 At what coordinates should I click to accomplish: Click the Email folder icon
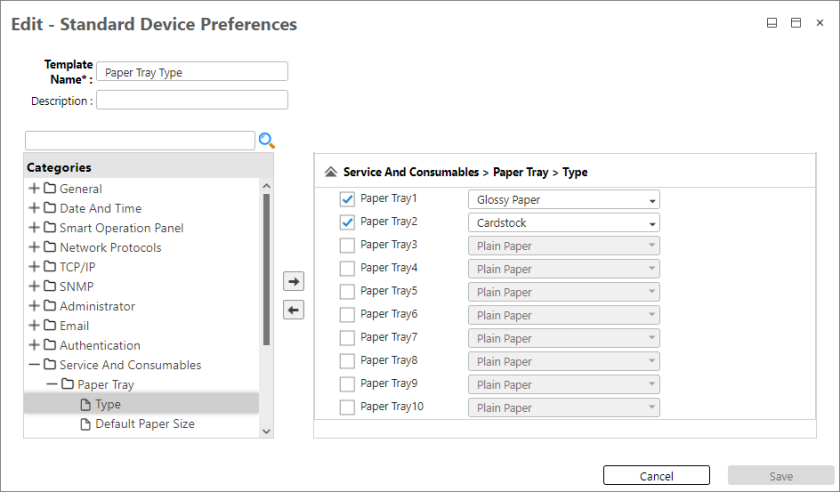point(50,326)
